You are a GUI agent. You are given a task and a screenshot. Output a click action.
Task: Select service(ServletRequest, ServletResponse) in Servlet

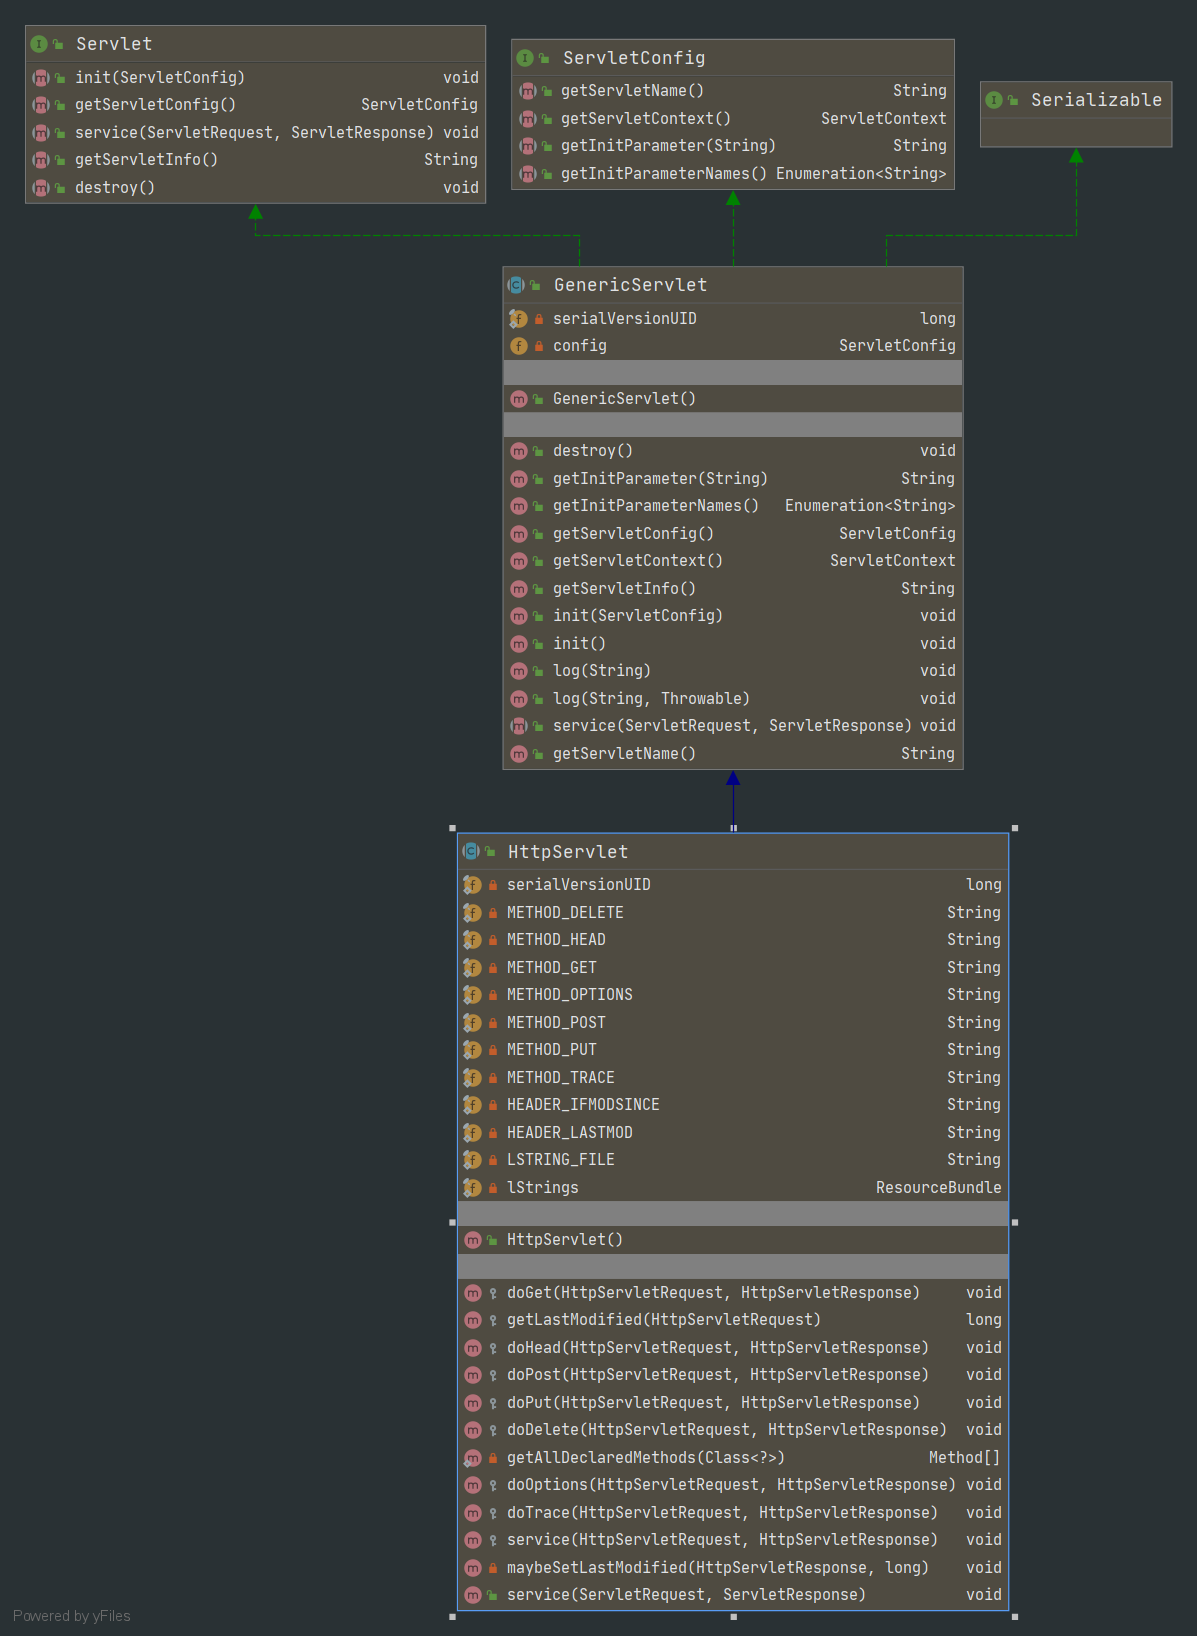255,133
